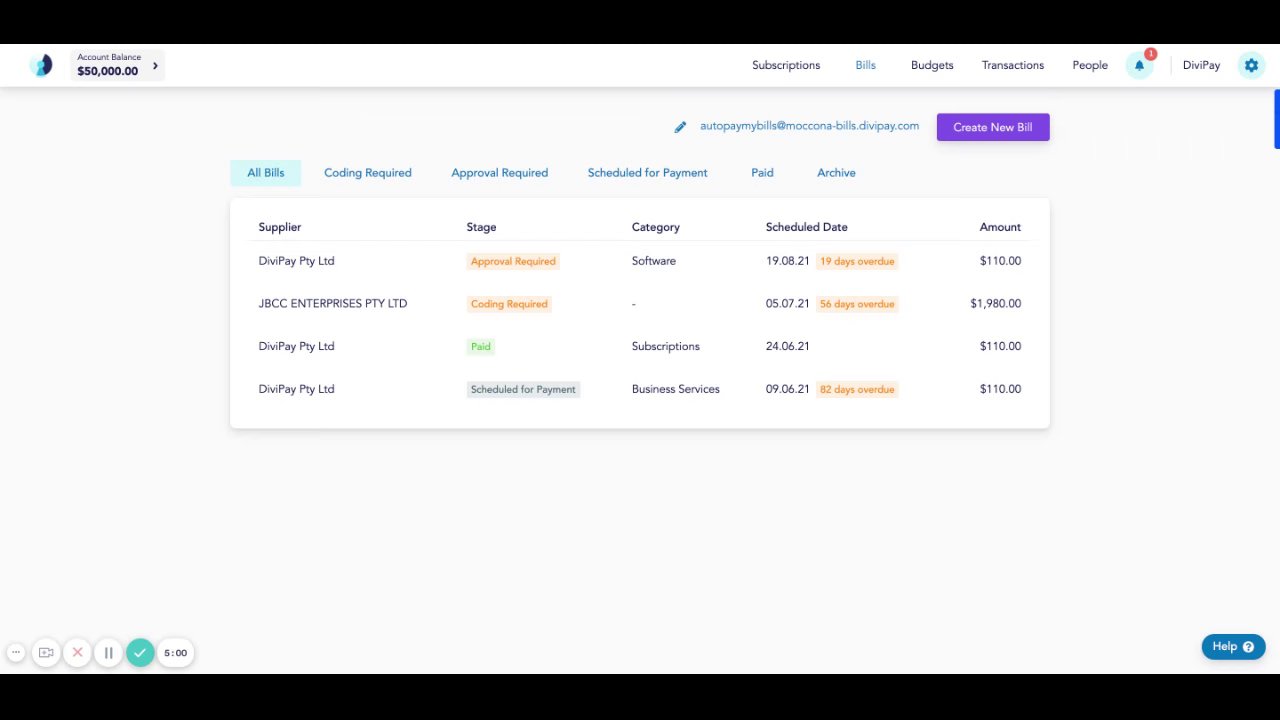Open the settings gear icon
This screenshot has height=720, width=1280.
click(1251, 65)
